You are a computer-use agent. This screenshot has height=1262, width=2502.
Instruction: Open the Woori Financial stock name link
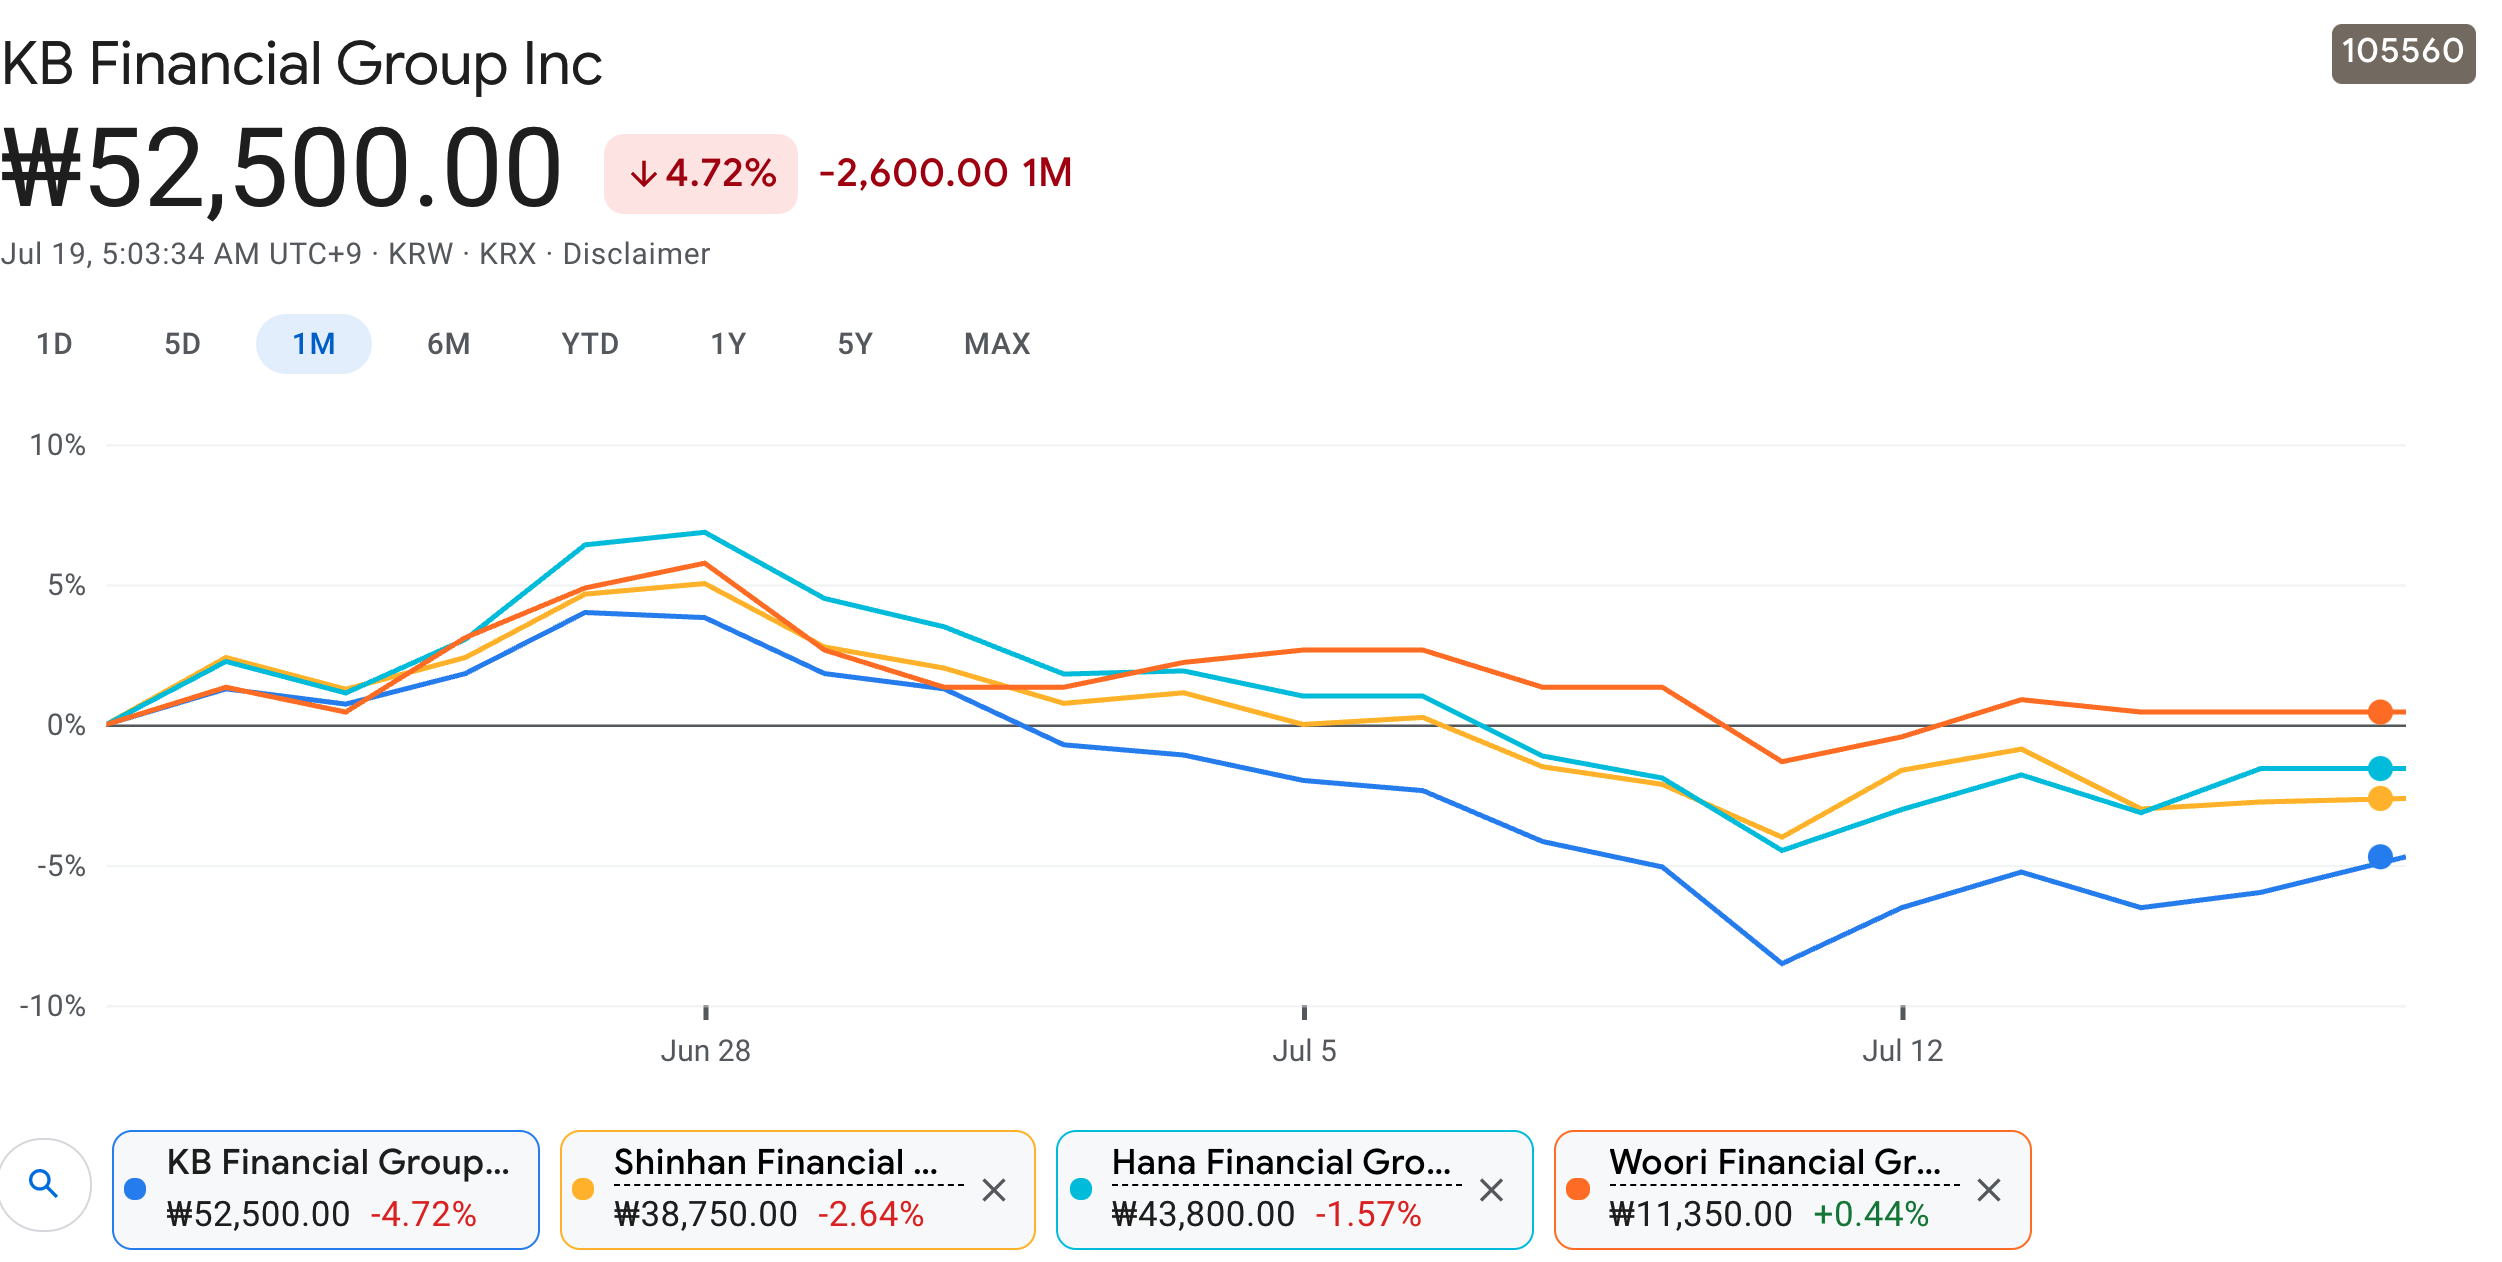1775,1162
